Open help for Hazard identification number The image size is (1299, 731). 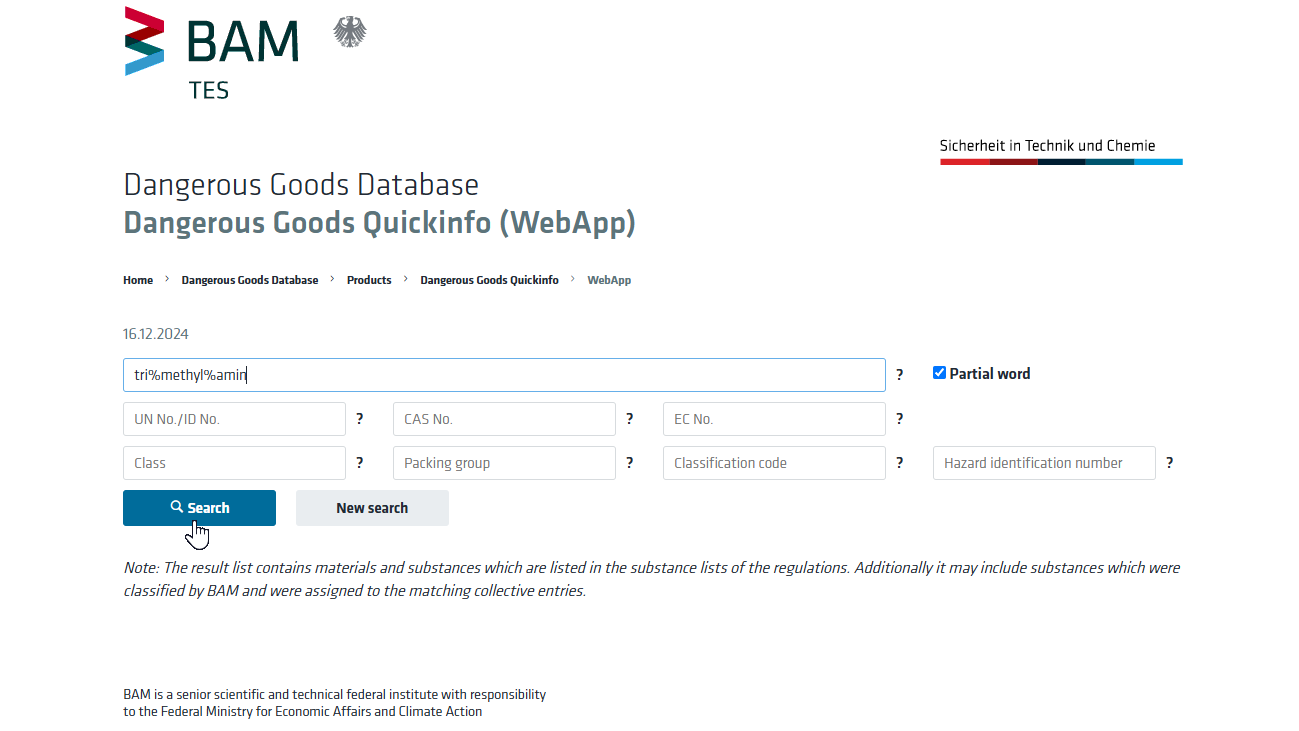click(x=1169, y=463)
